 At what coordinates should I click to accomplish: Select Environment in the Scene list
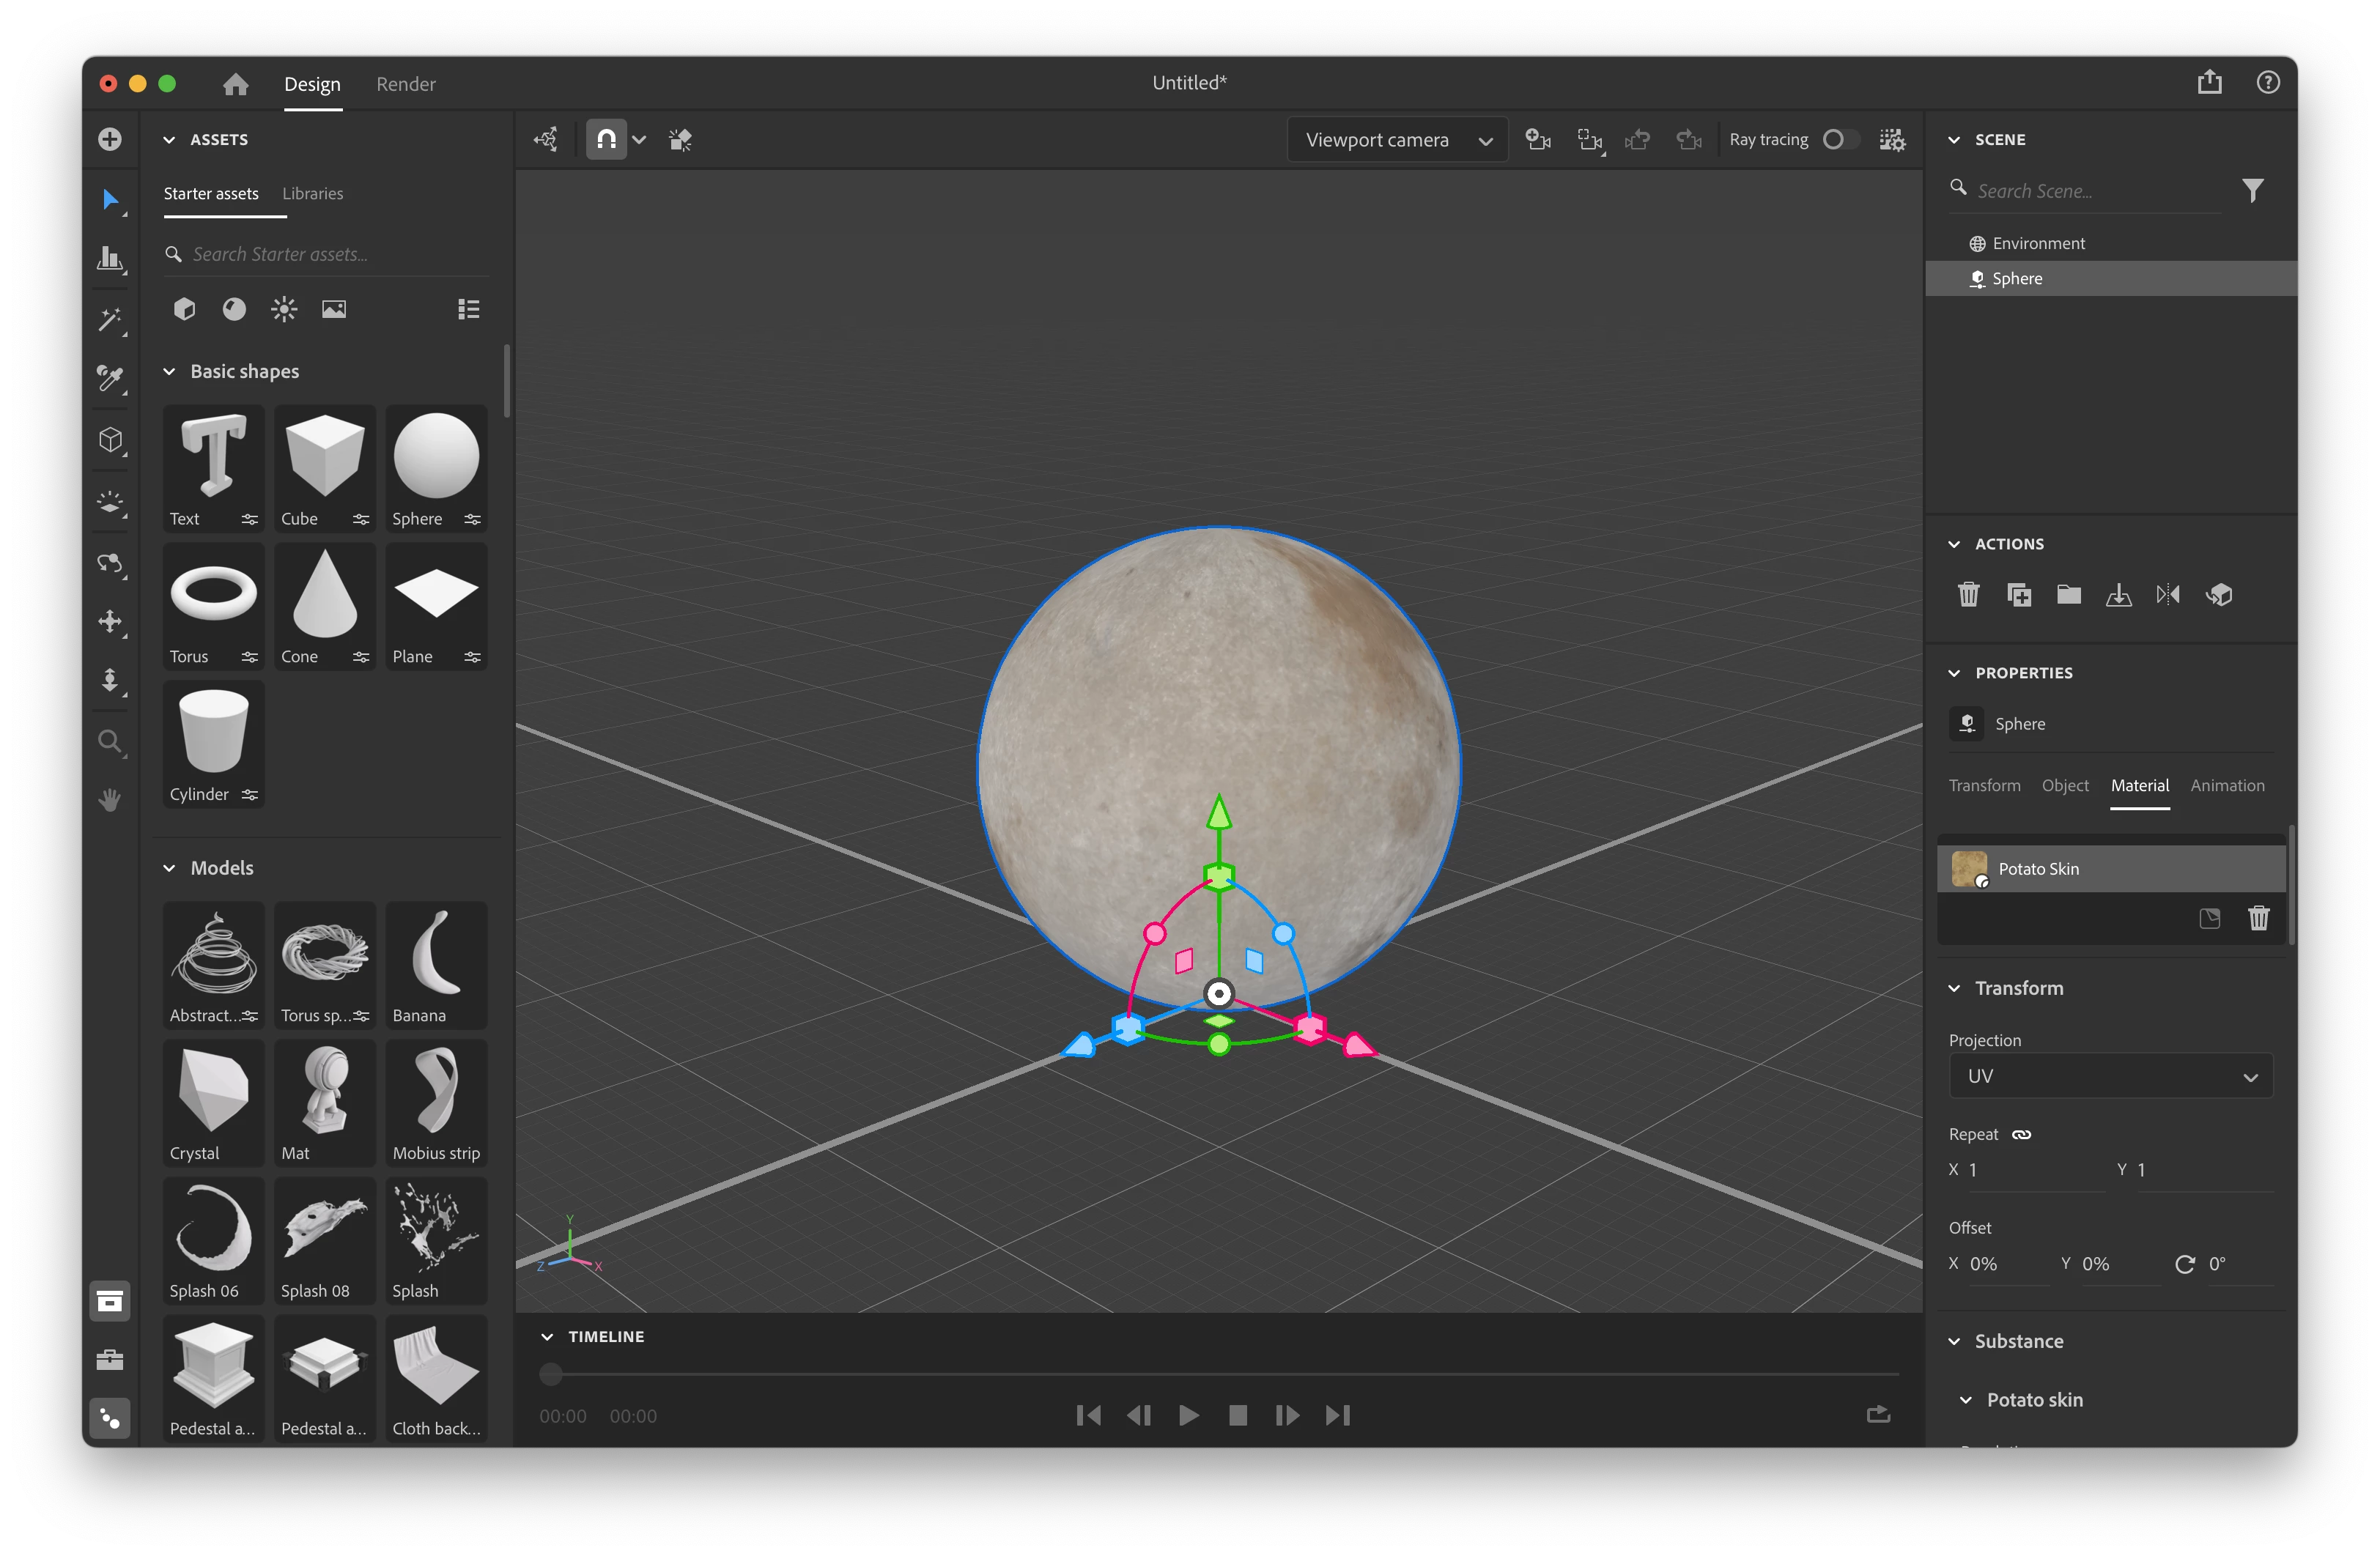2037,243
